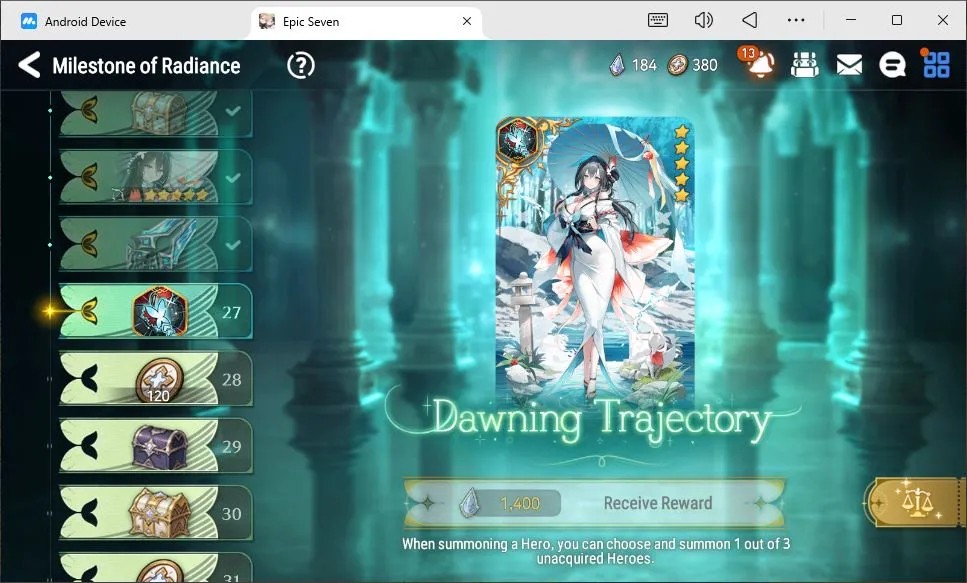Click the Receive Reward button
Screen dimensions: 967x583
(x=595, y=503)
